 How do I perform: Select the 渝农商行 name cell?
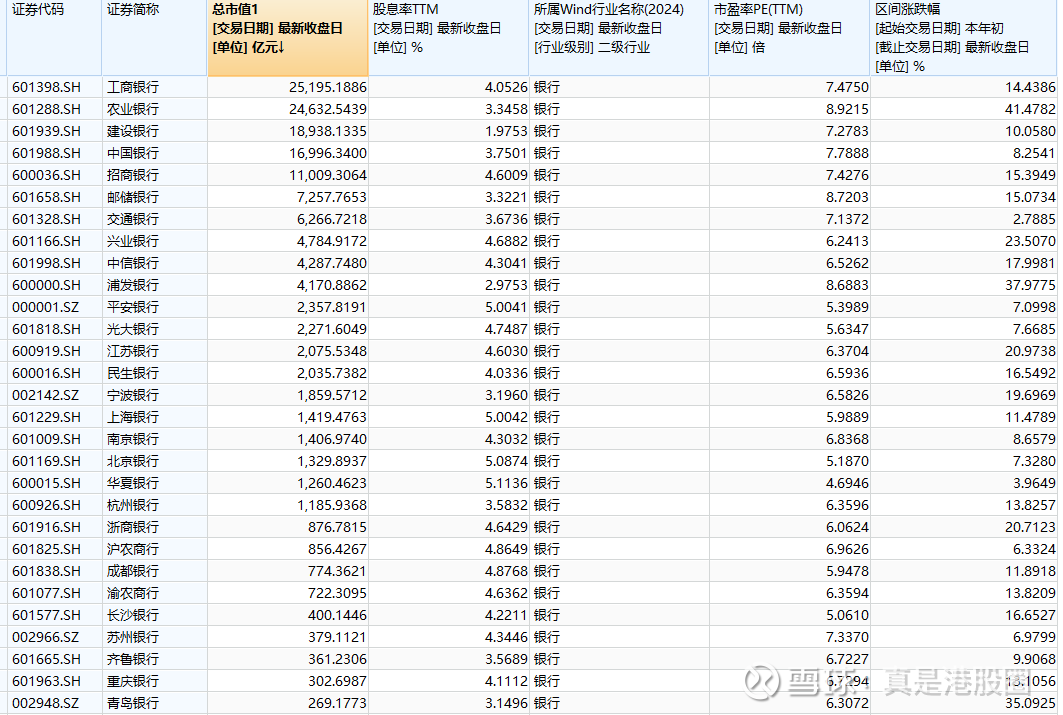[133, 594]
